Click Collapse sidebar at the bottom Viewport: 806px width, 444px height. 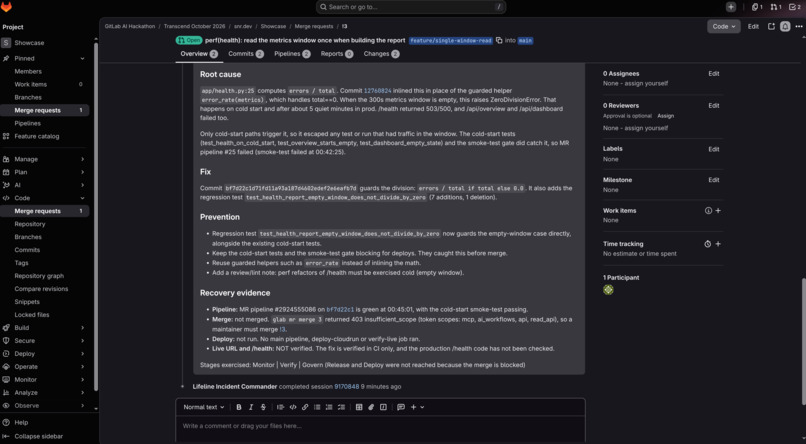coord(39,436)
